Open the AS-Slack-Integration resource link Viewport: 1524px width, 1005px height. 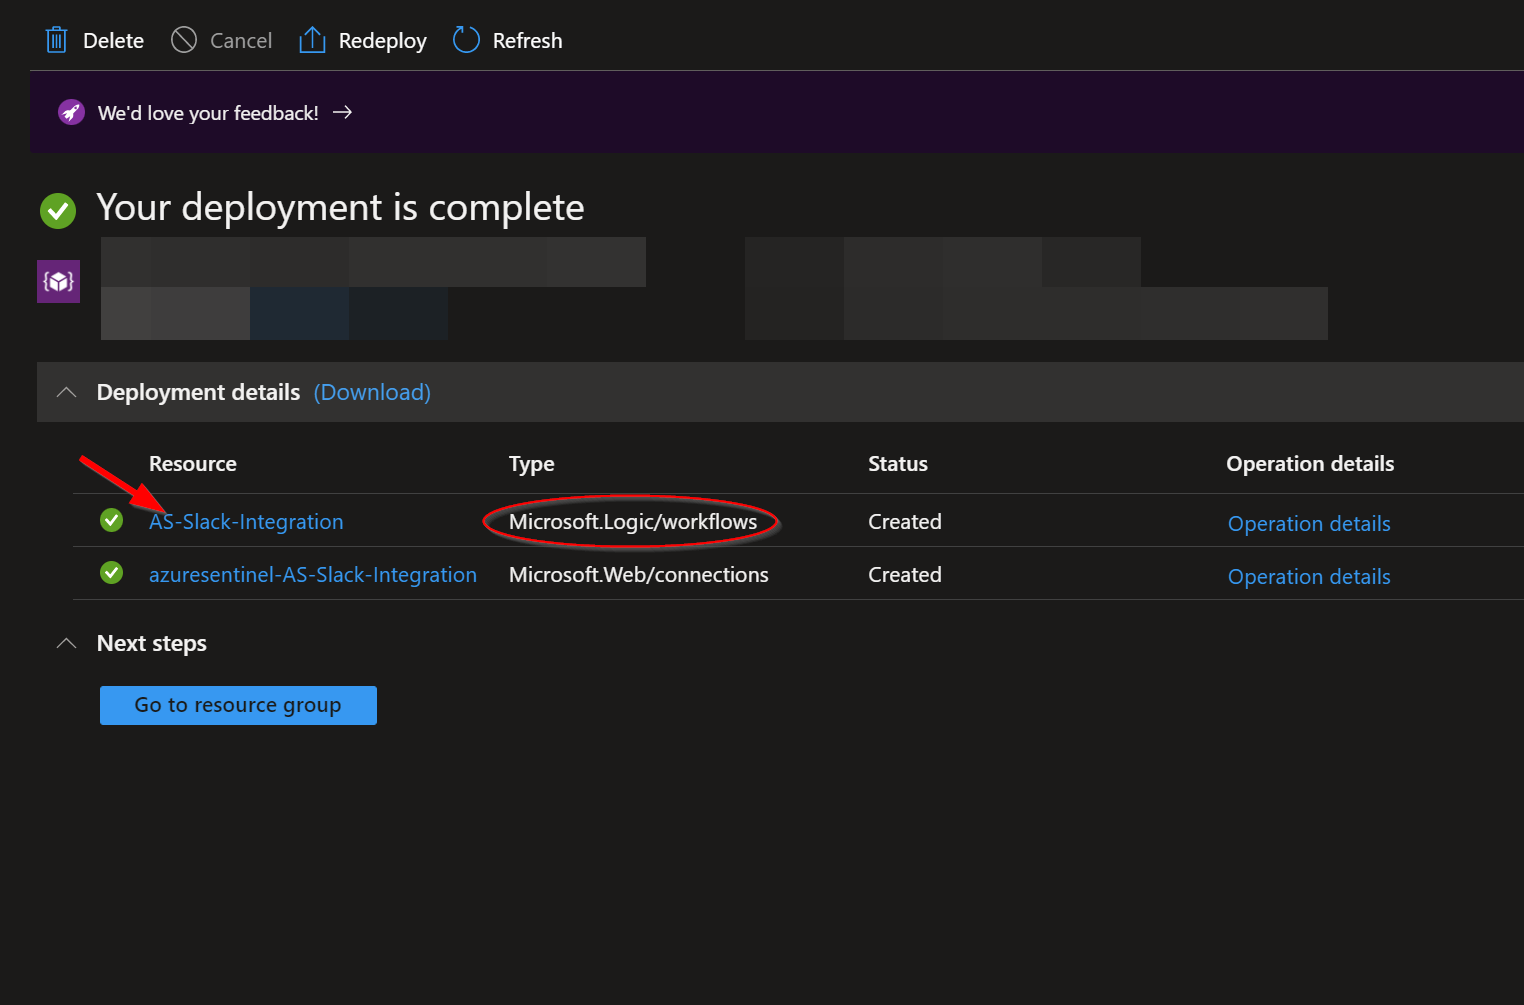pos(246,522)
